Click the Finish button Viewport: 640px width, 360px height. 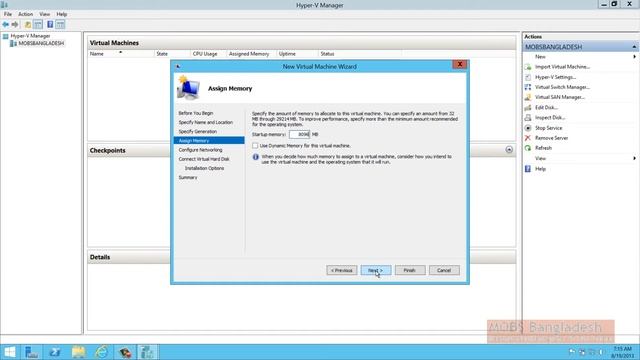click(410, 270)
